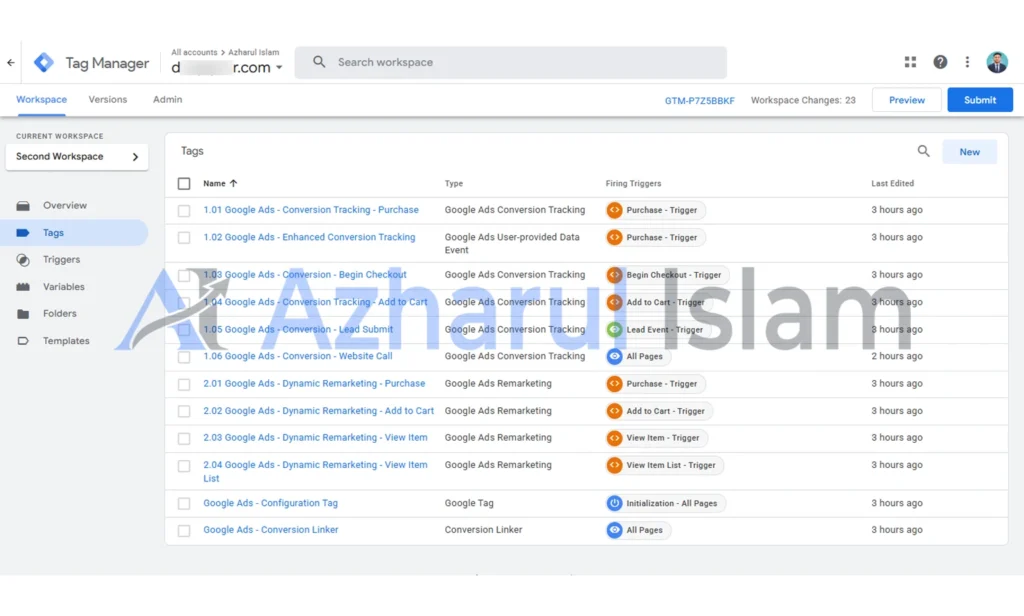Click the Templates sidebar icon
Screen dimensions: 1024x616
point(23,341)
